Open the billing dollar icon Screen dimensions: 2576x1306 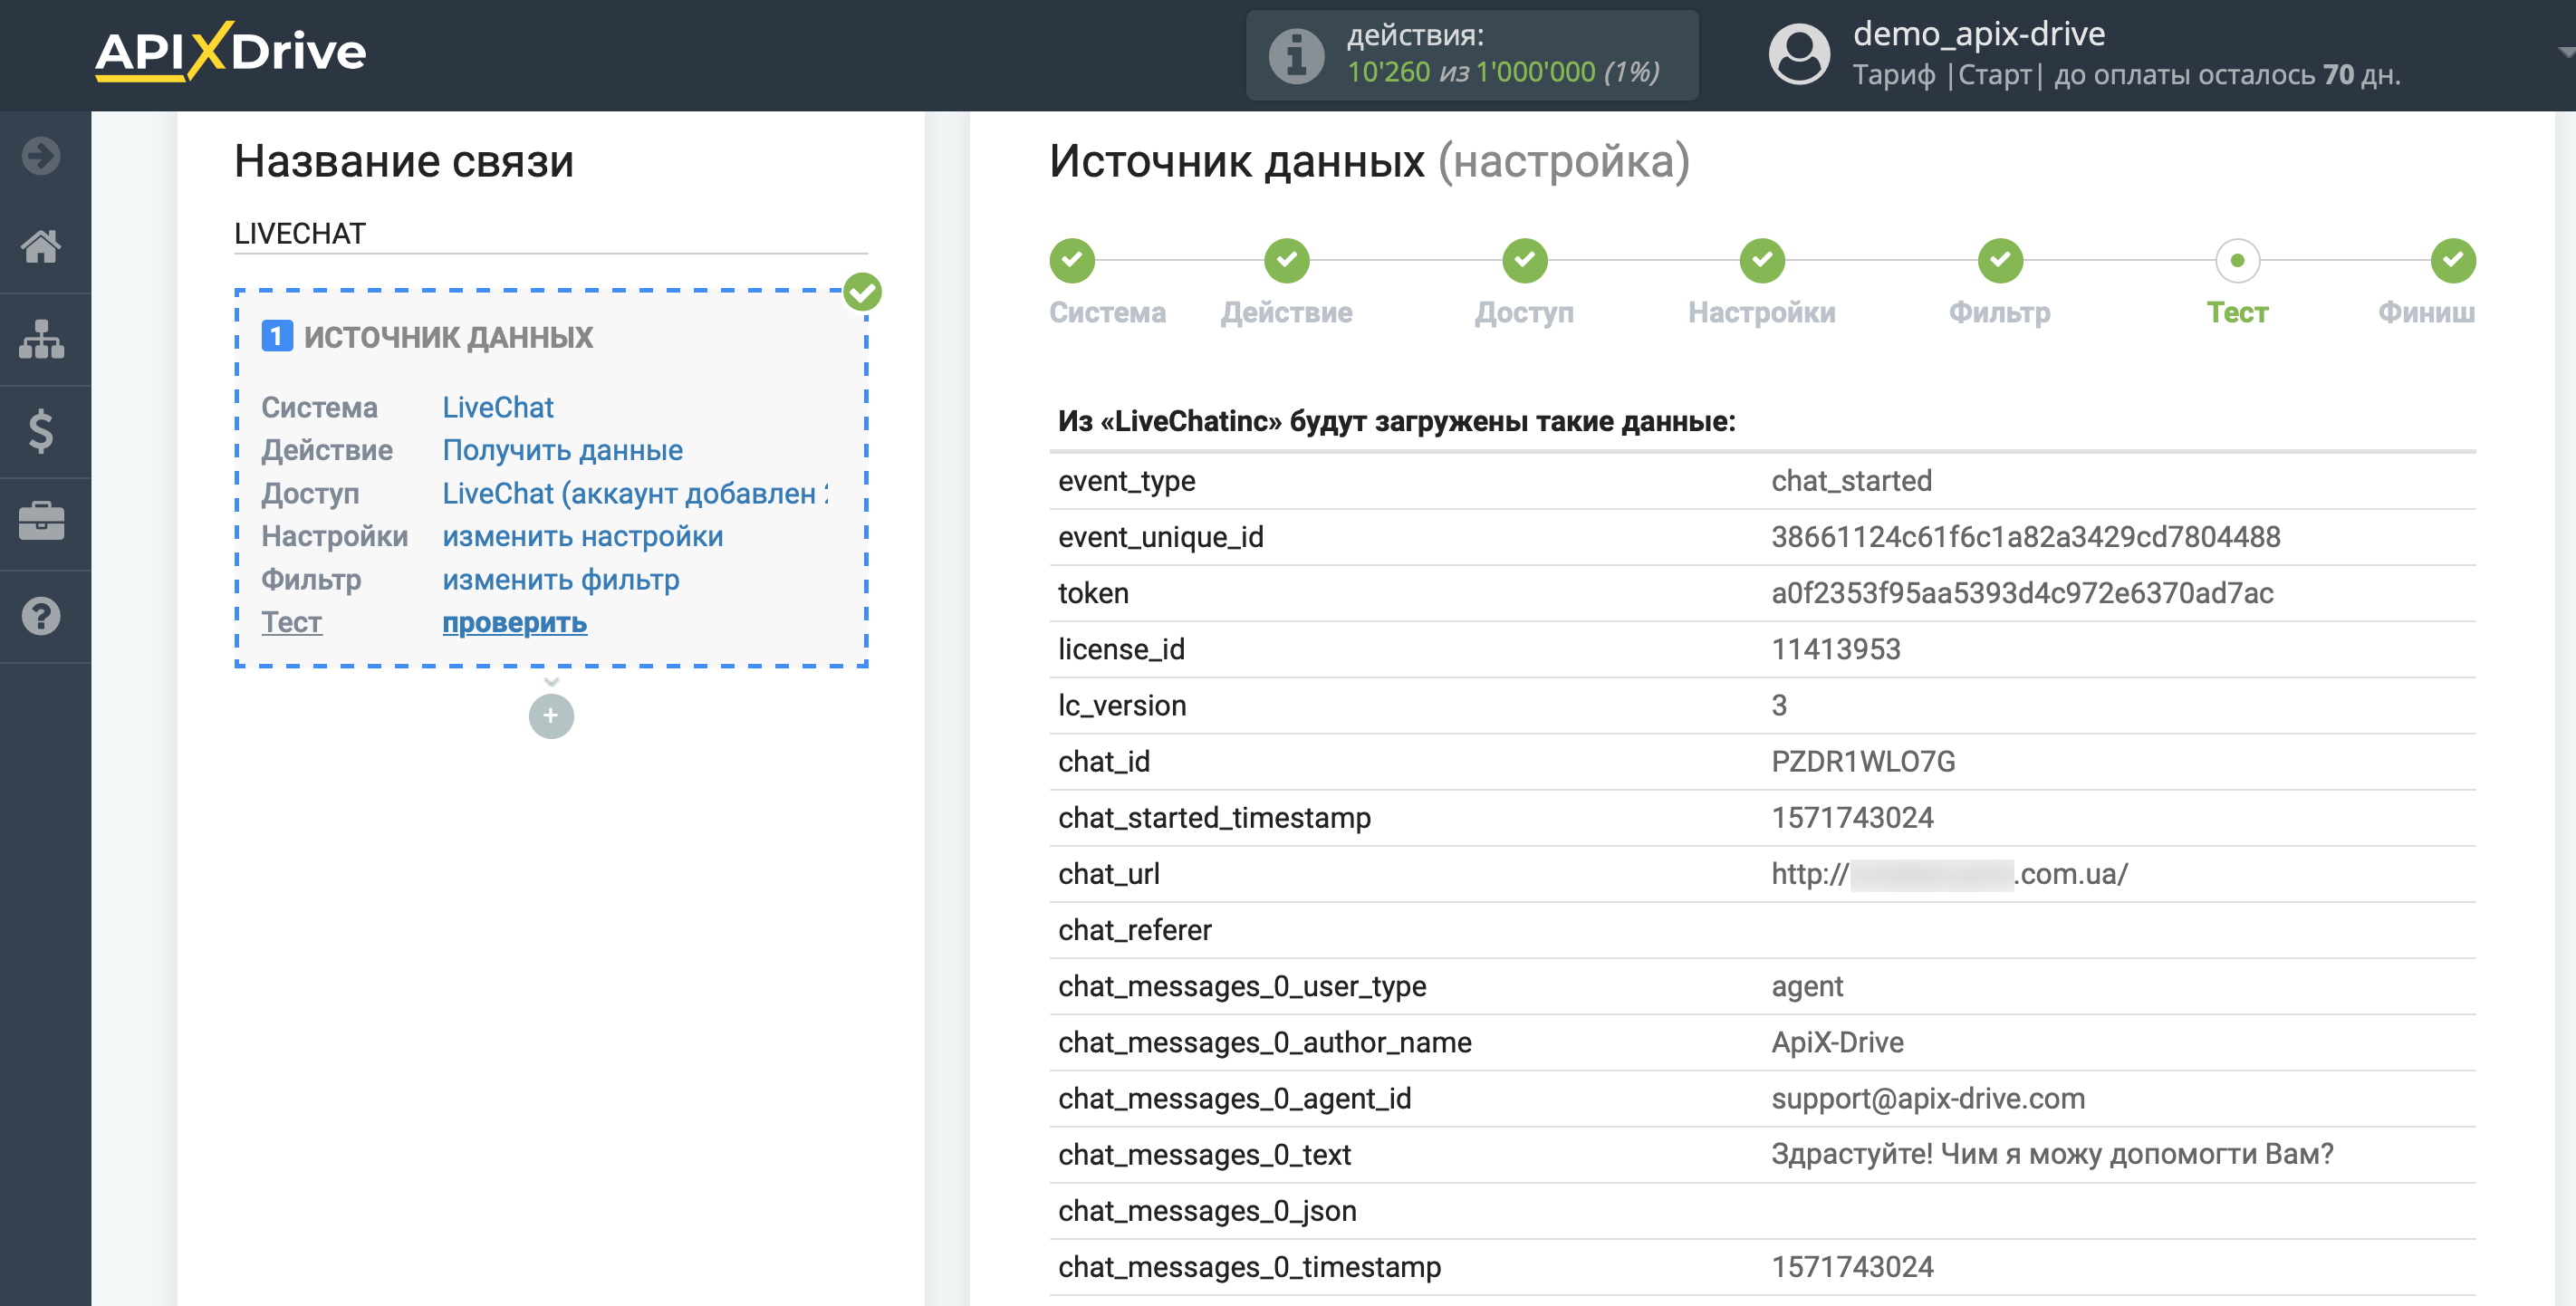(41, 431)
